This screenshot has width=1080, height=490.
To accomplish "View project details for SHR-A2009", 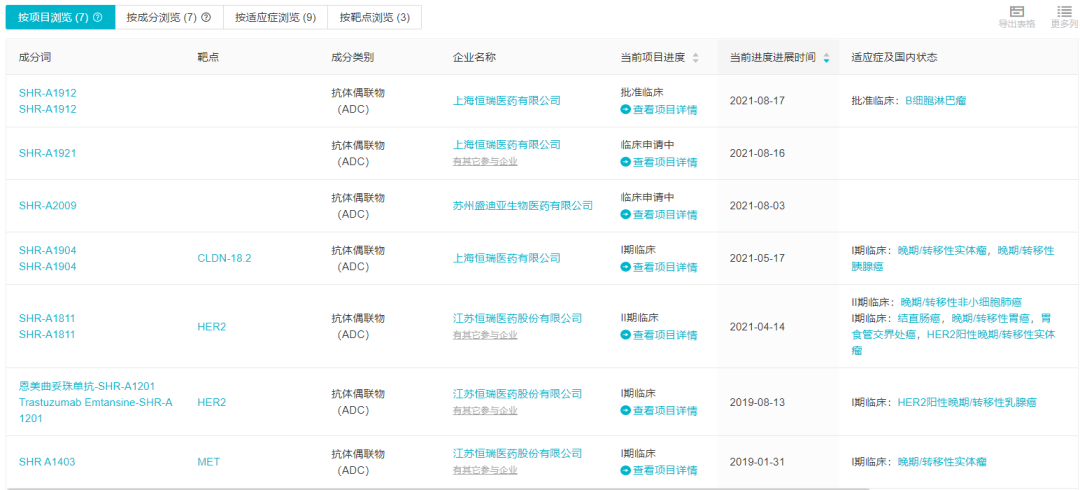I will pyautogui.click(x=658, y=214).
